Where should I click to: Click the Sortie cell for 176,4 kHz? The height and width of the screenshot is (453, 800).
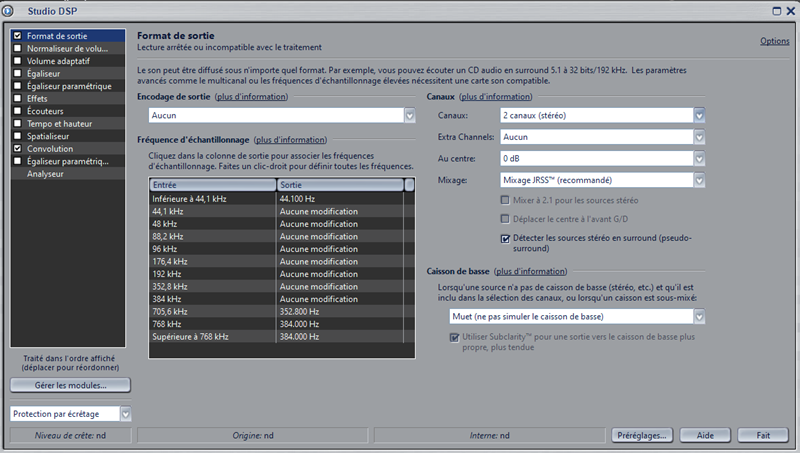[x=340, y=261]
